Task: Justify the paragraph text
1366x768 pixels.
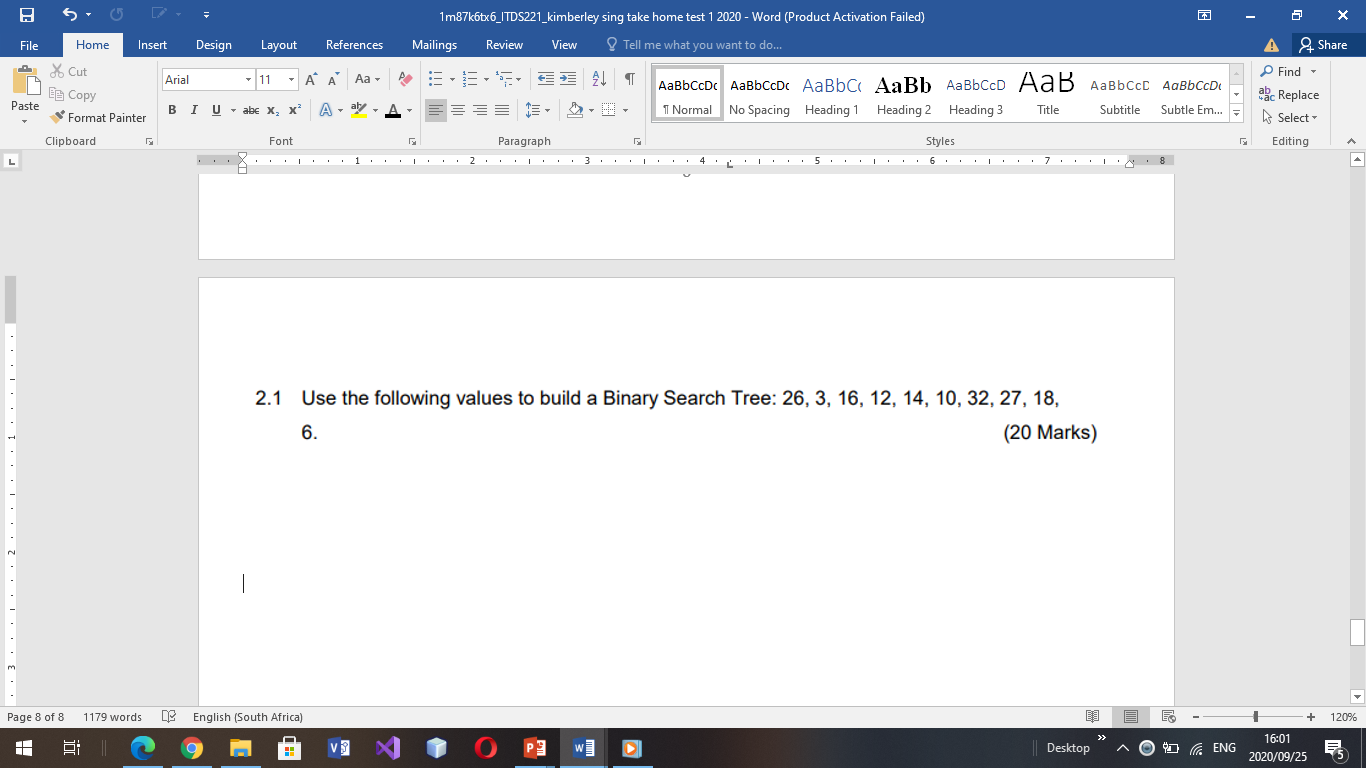Action: (x=501, y=110)
